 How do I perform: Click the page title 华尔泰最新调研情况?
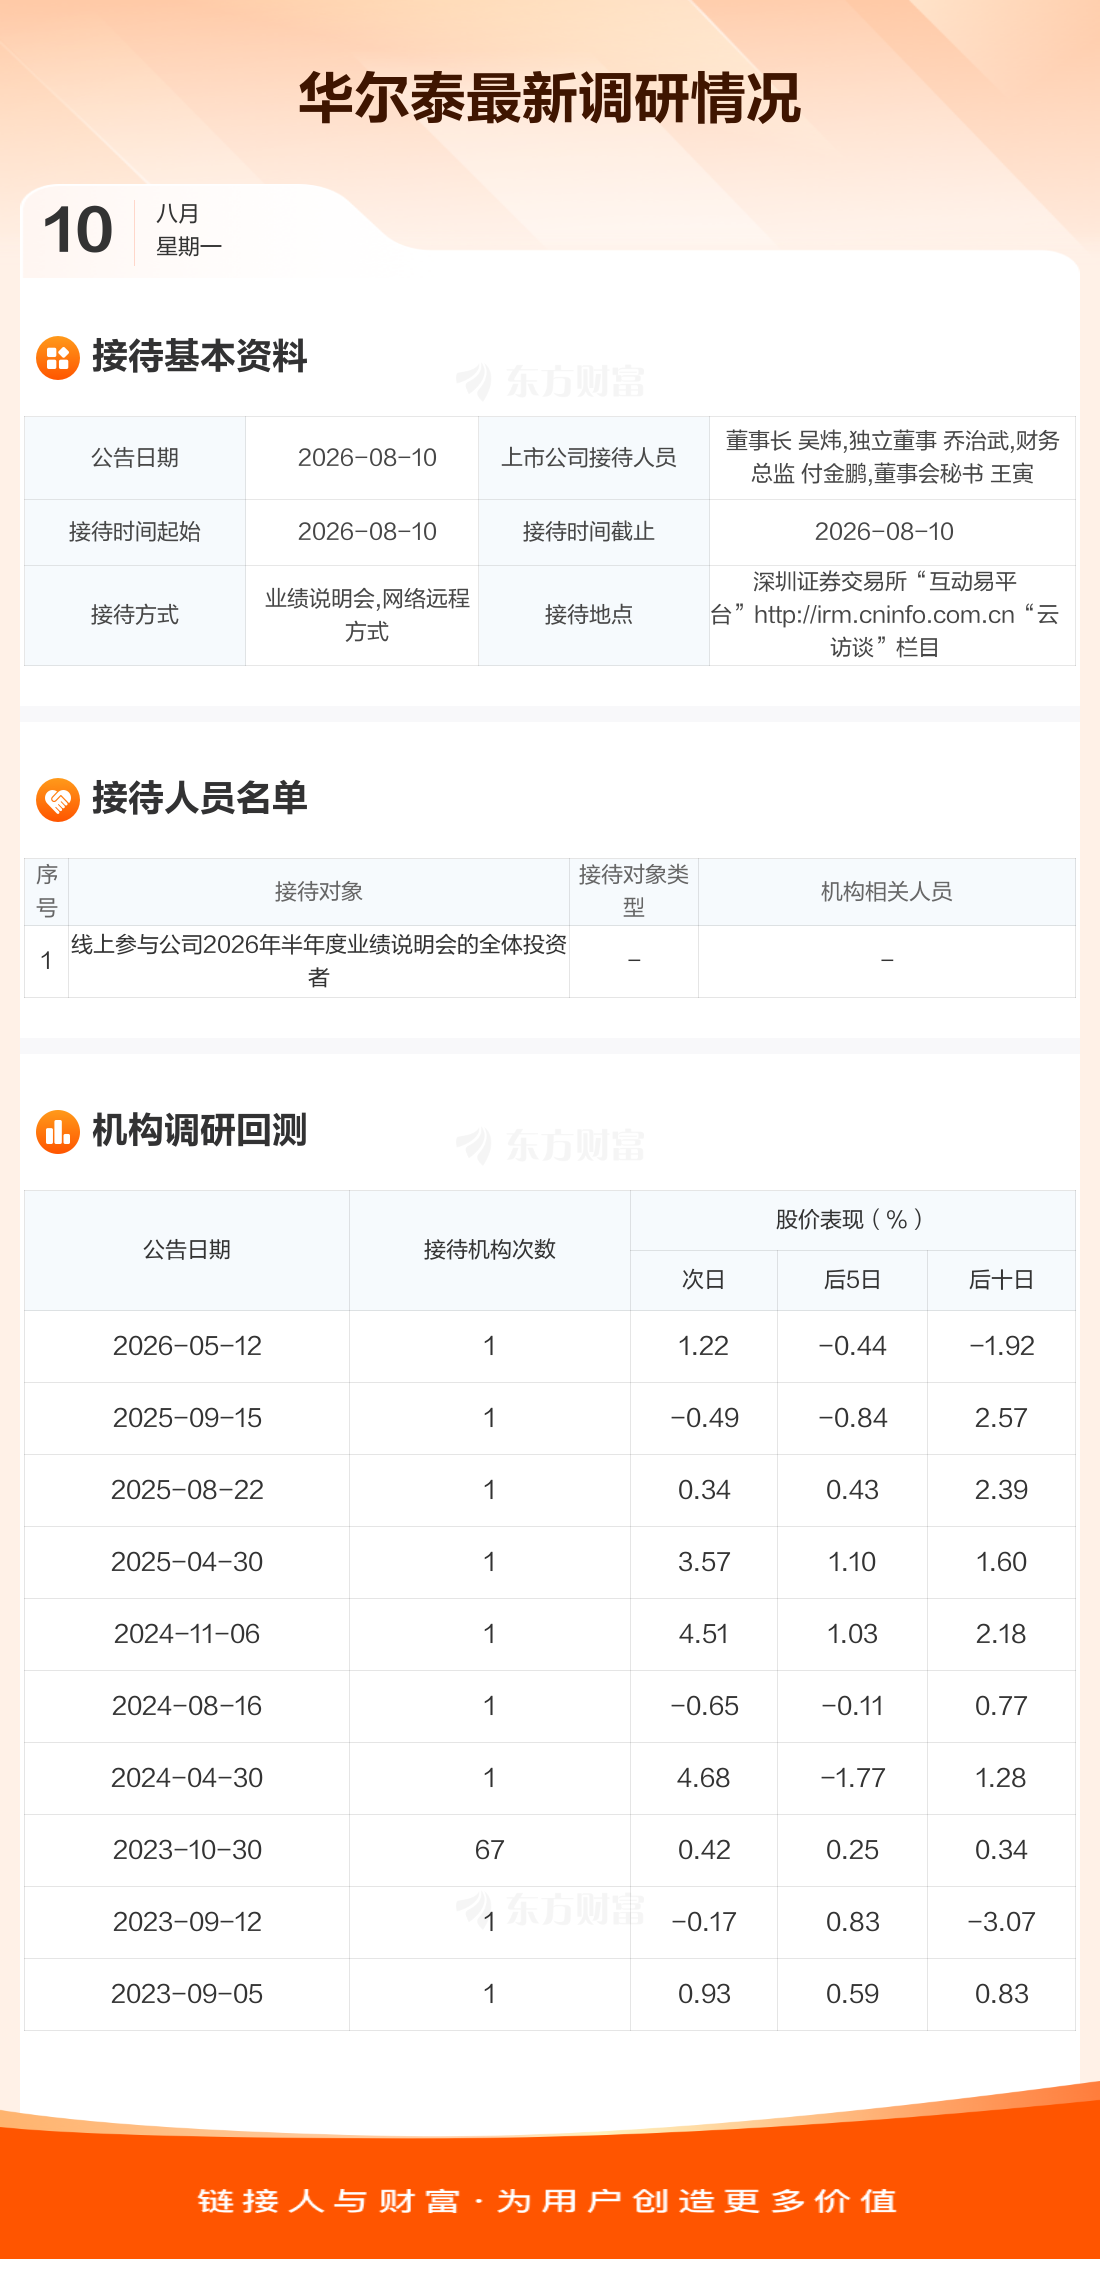550,98
